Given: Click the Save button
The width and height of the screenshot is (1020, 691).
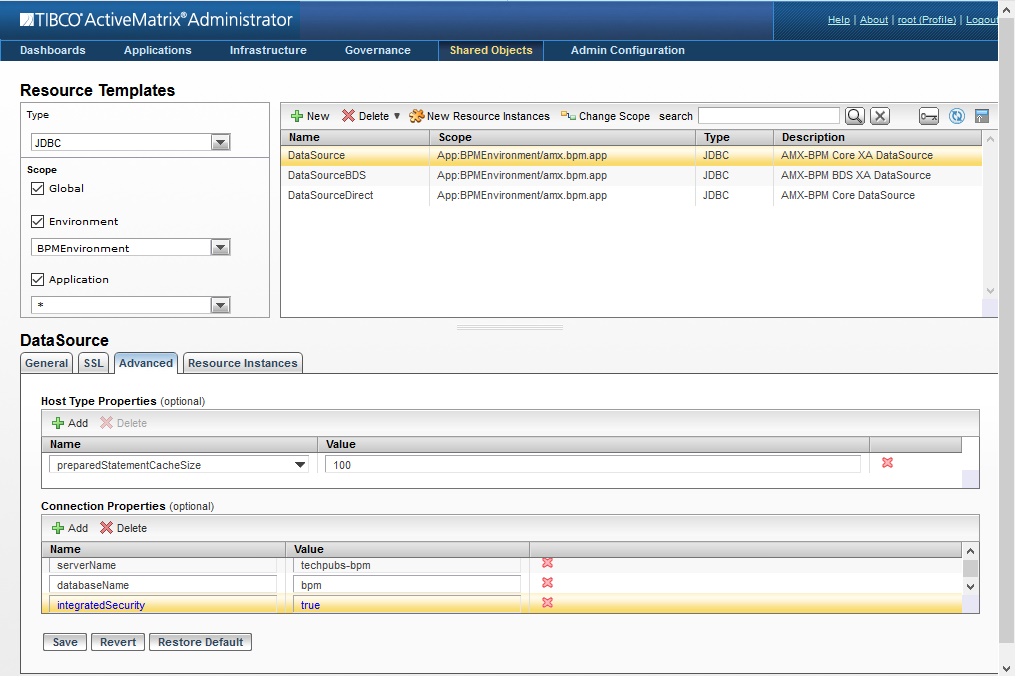Looking at the screenshot, I should pos(65,643).
